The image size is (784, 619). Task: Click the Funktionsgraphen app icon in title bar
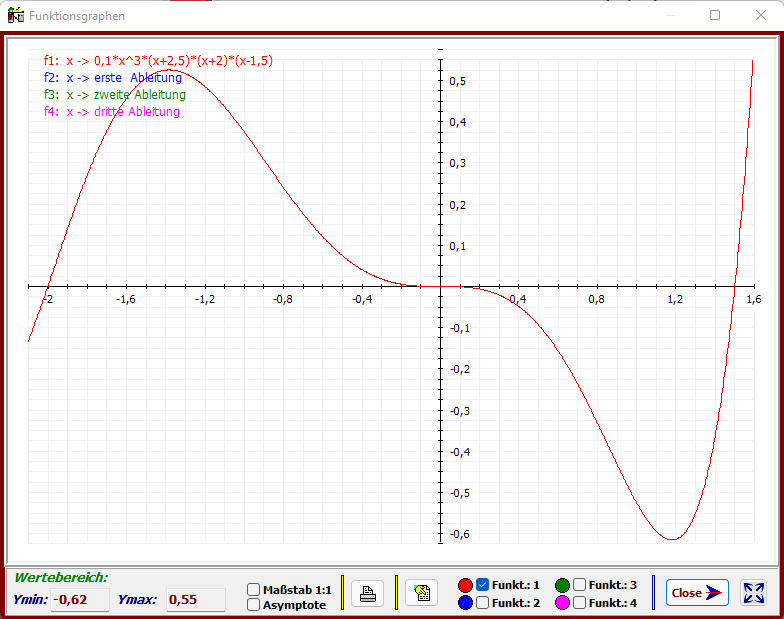(15, 16)
